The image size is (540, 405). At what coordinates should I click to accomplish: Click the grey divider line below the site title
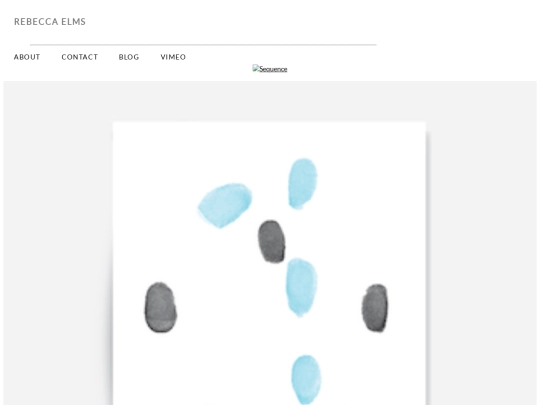tap(203, 45)
